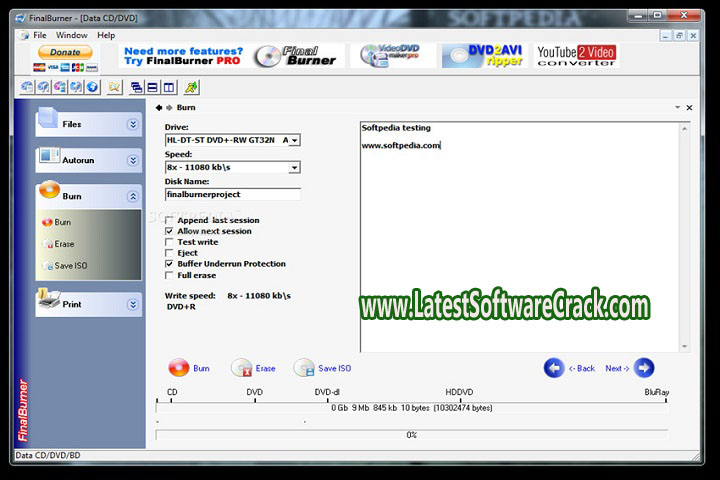
Task: Open the Speed dropdown list
Action: [x=295, y=168]
